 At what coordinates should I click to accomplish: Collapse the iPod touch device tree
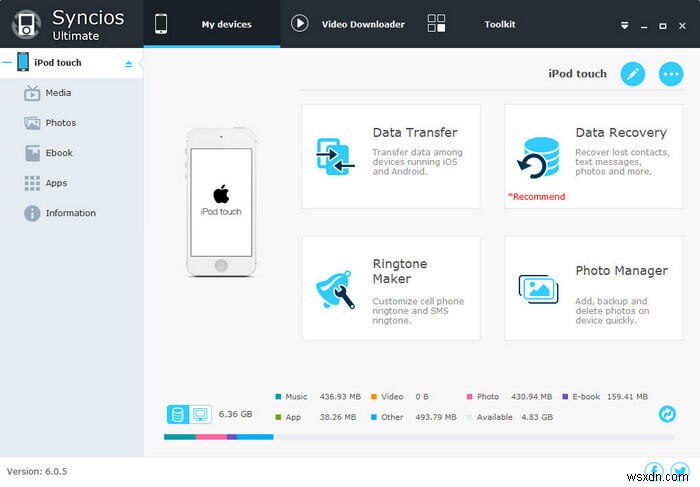(x=7, y=62)
